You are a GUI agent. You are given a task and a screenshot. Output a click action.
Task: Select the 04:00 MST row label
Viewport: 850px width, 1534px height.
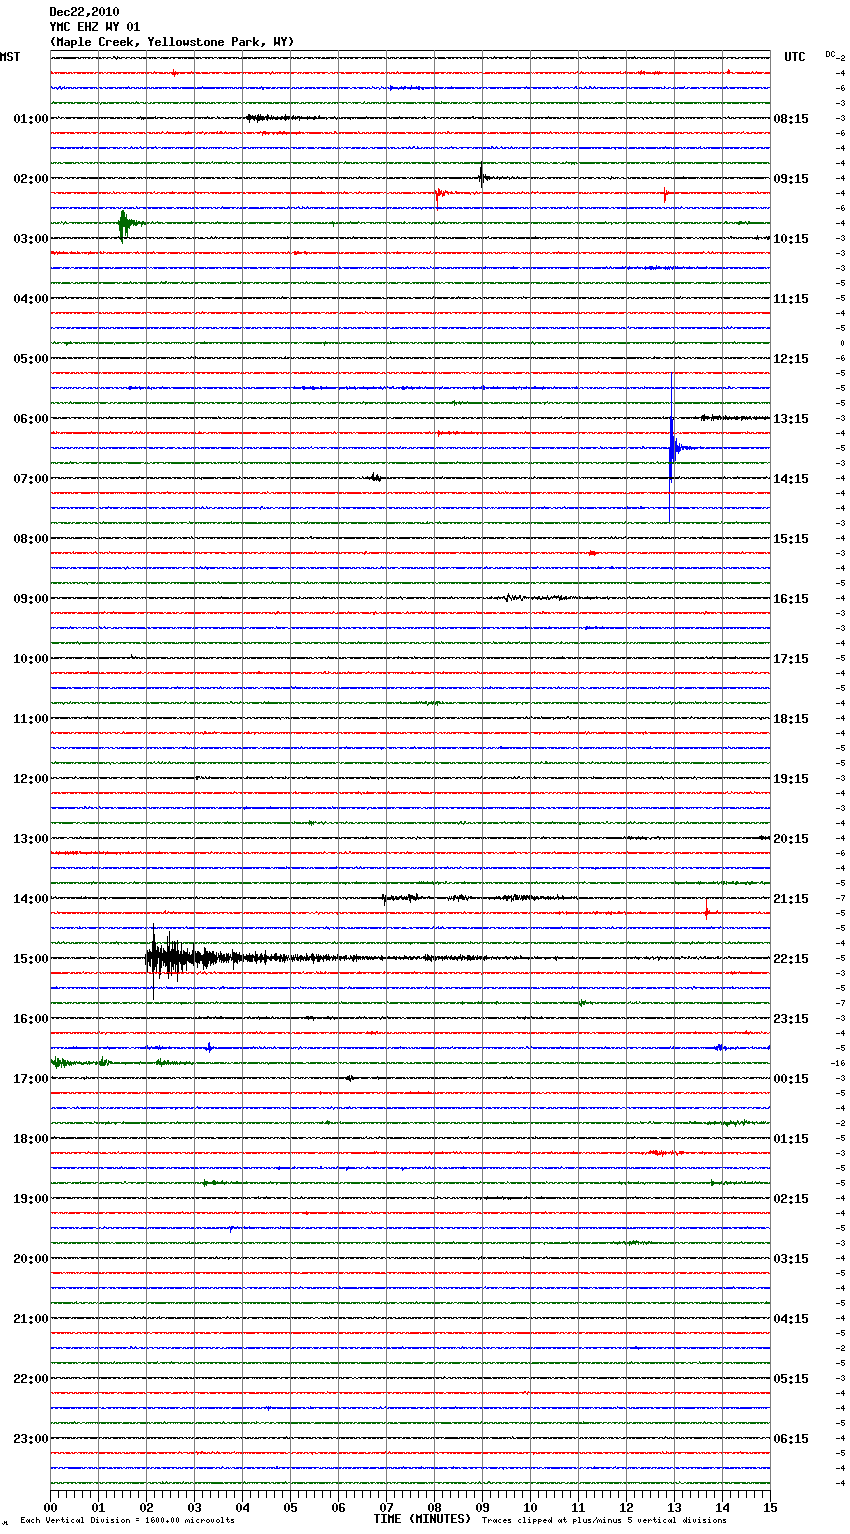click(30, 299)
